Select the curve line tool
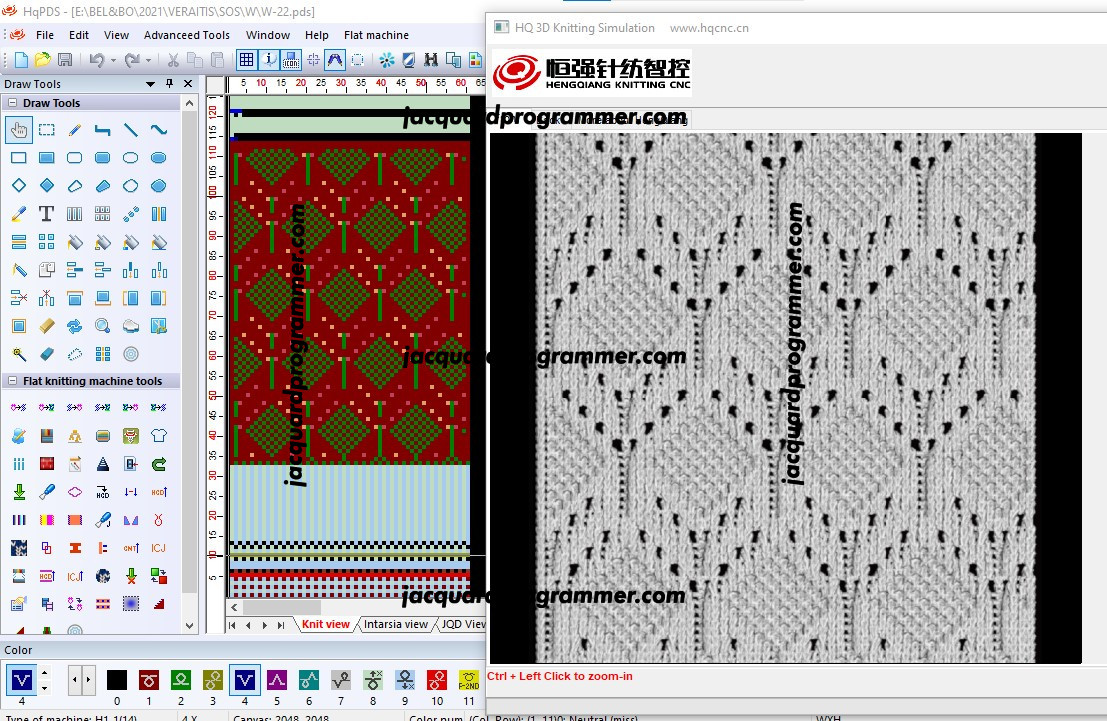Image resolution: width=1107 pixels, height=721 pixels. coord(159,130)
